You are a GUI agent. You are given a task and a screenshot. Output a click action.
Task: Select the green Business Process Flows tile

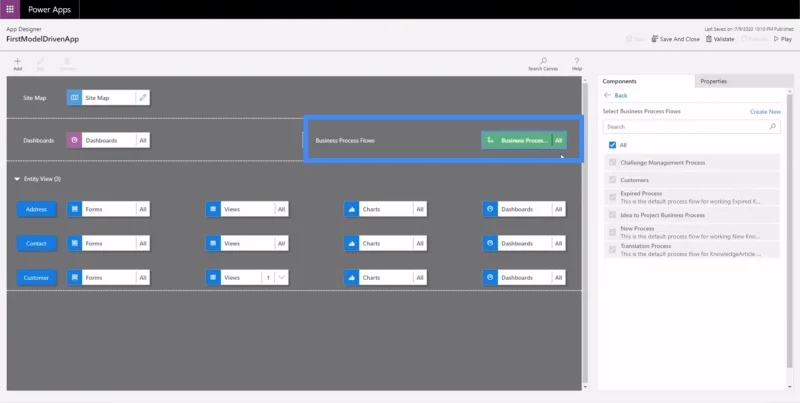(524, 140)
